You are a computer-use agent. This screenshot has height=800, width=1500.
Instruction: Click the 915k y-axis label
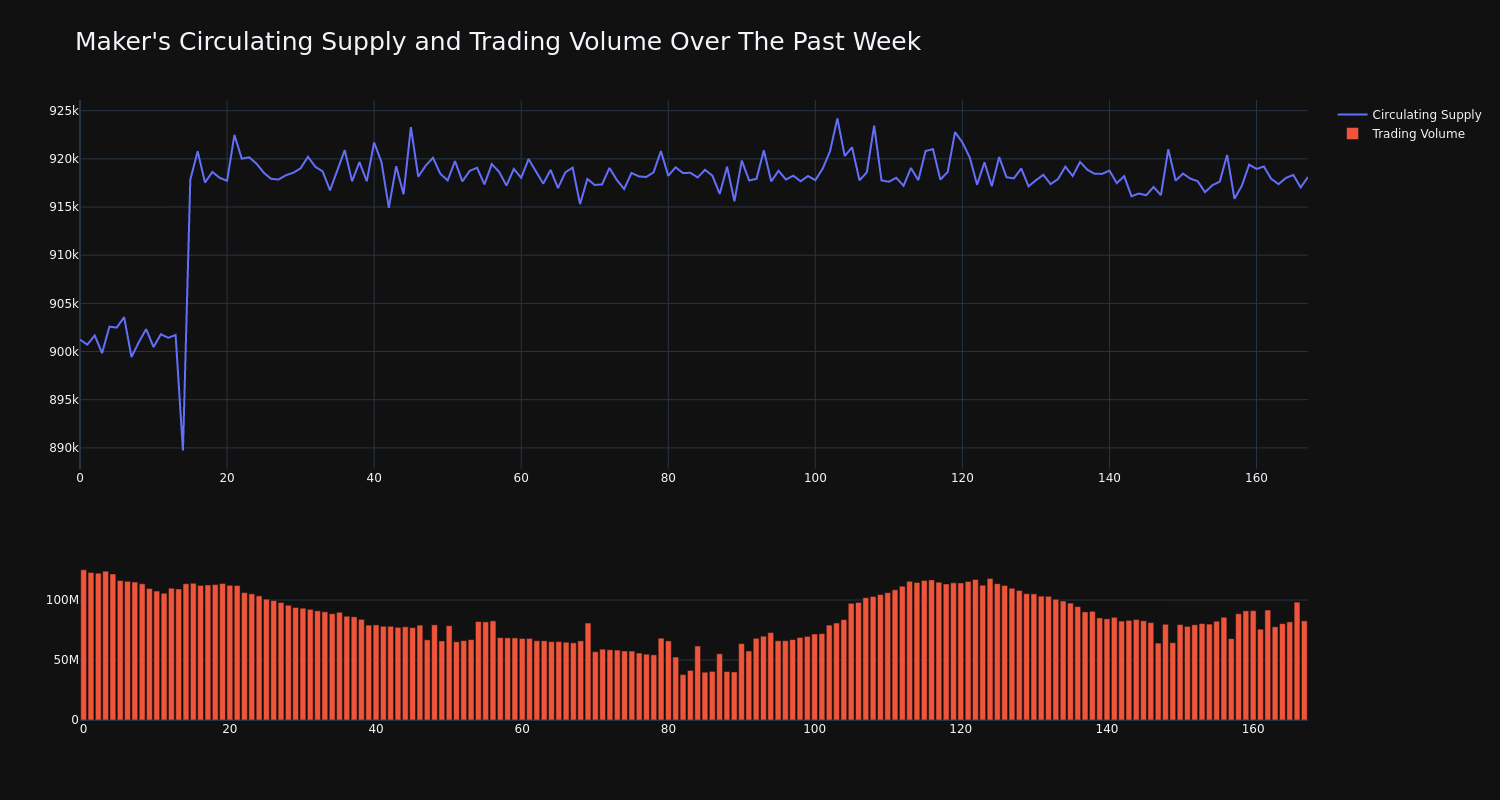[63, 207]
